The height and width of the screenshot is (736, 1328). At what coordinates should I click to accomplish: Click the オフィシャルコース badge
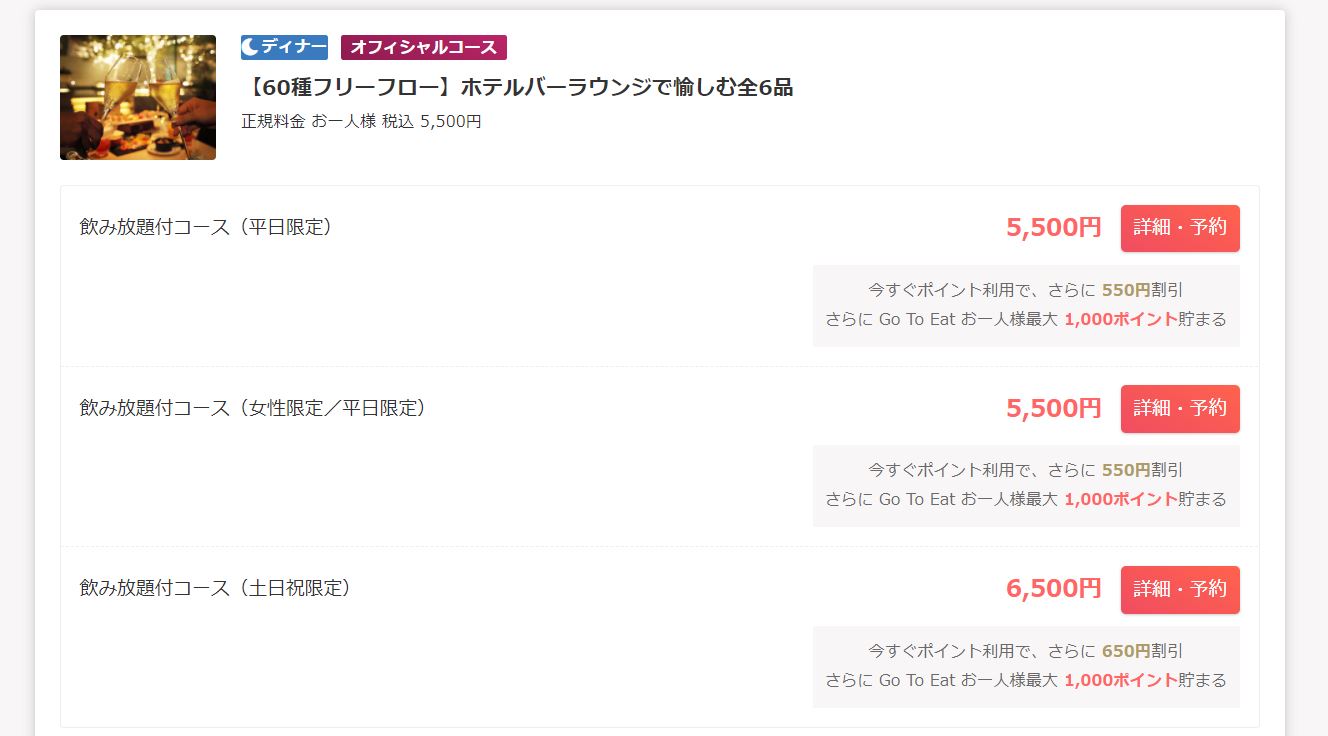click(423, 47)
